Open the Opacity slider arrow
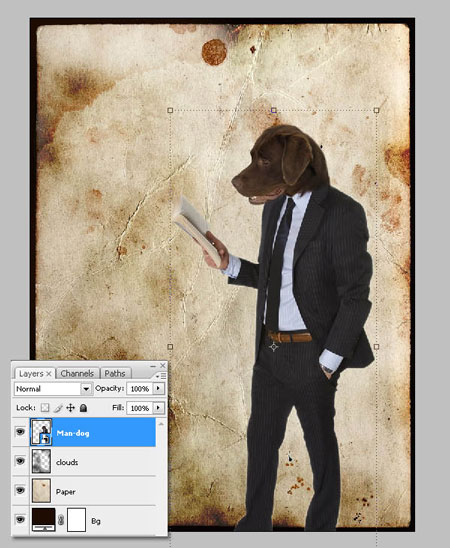The image size is (450, 548). coord(158,388)
